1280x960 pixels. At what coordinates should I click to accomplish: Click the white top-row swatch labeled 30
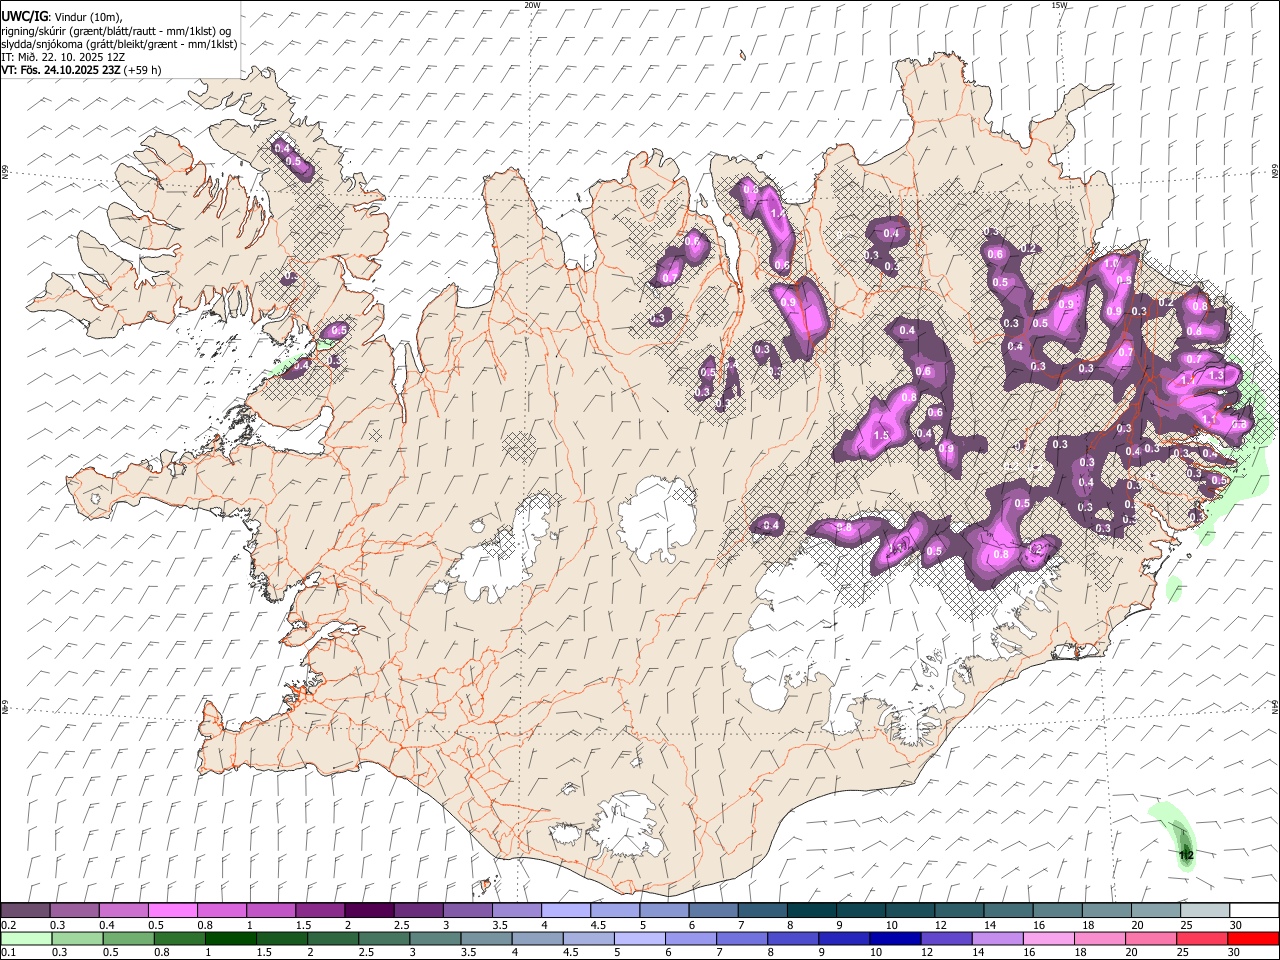pos(1254,910)
